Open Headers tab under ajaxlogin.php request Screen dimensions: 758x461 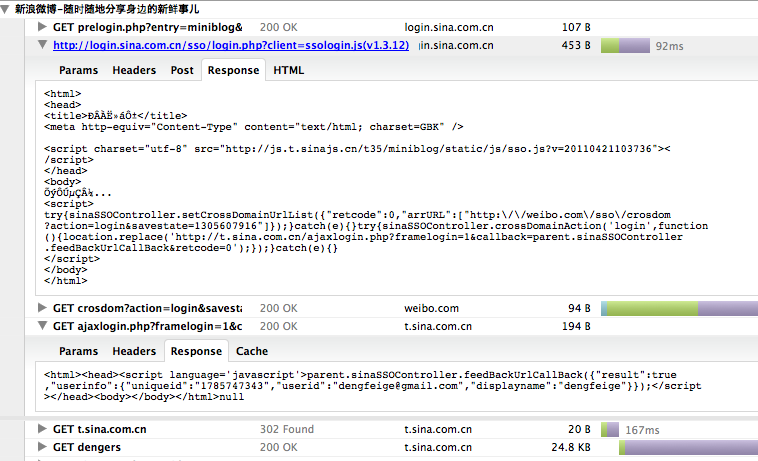(x=134, y=351)
